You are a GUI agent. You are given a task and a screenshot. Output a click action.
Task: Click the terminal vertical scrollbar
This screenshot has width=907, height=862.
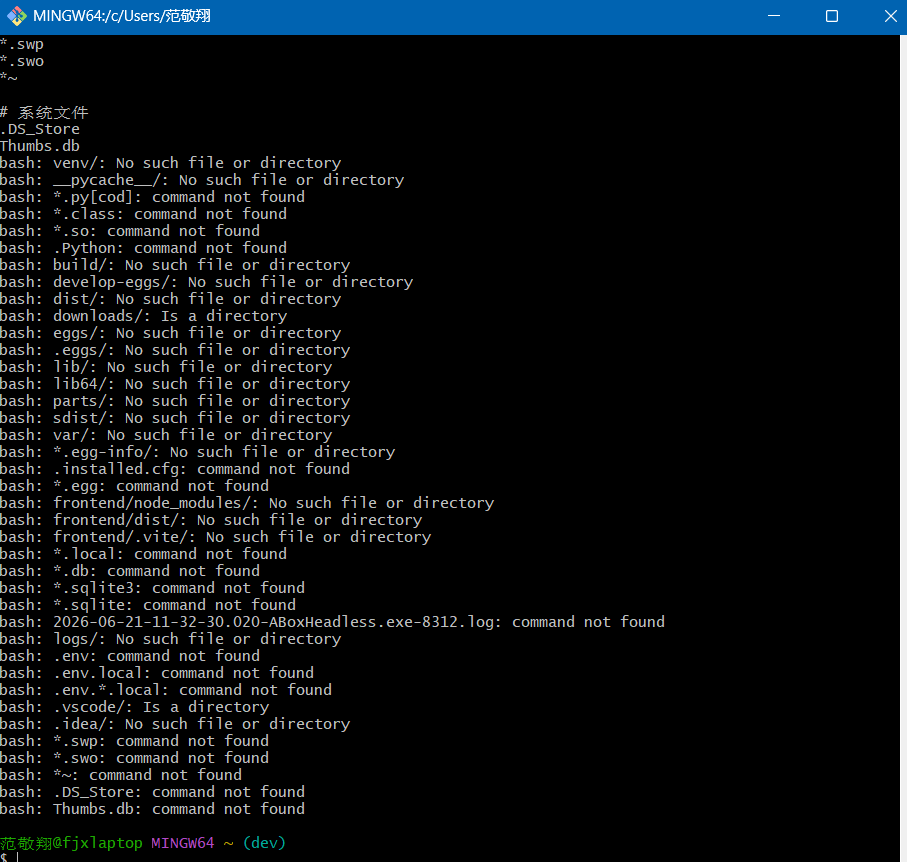point(903,448)
